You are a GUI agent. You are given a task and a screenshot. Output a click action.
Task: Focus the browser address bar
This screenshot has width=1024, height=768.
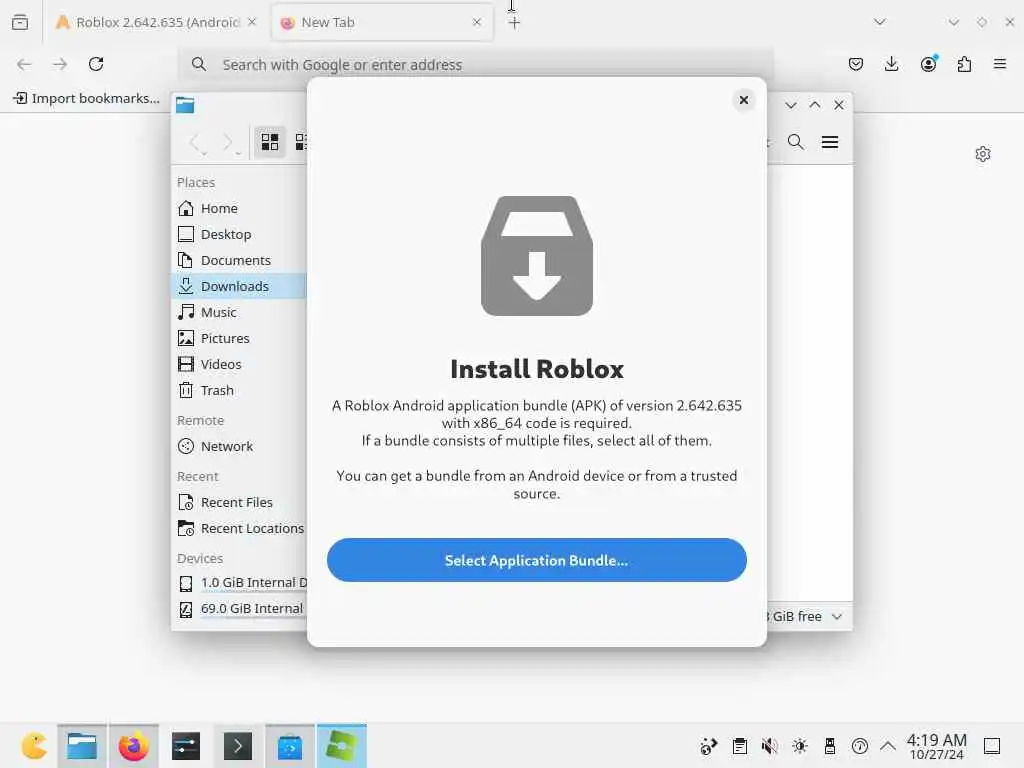click(477, 65)
